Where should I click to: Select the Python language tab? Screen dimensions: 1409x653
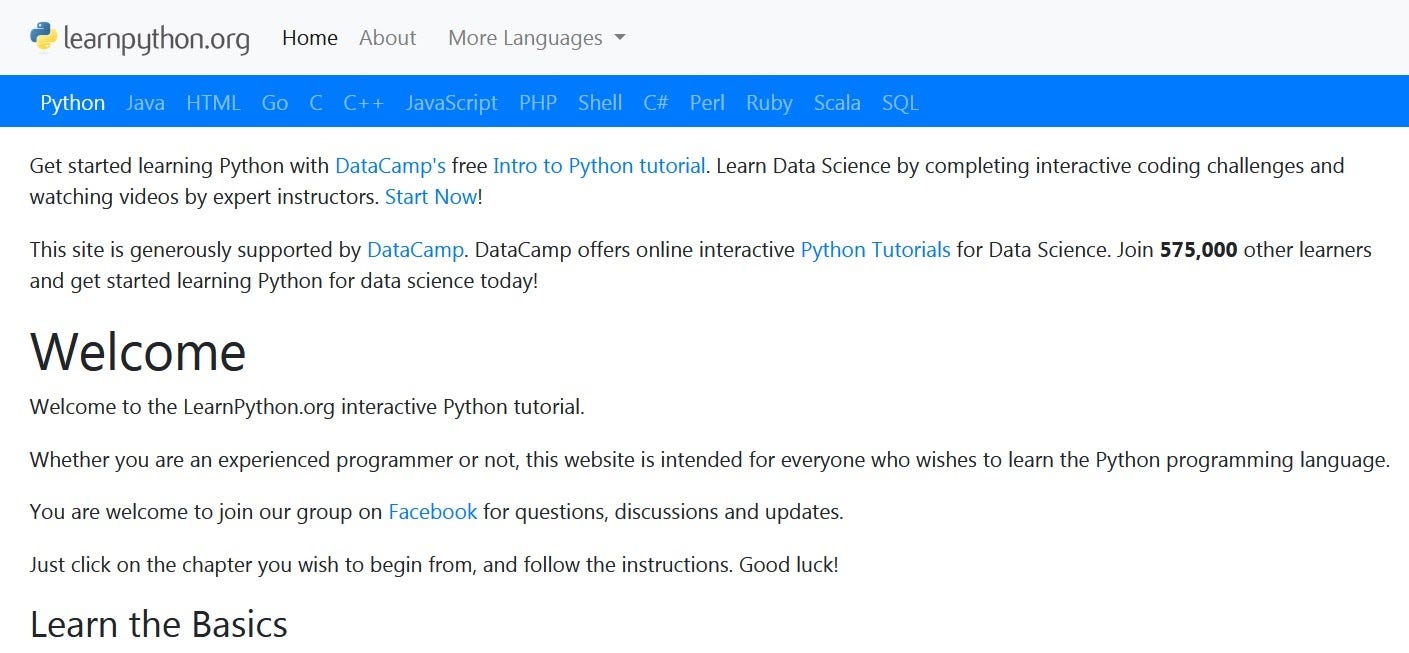tap(72, 103)
